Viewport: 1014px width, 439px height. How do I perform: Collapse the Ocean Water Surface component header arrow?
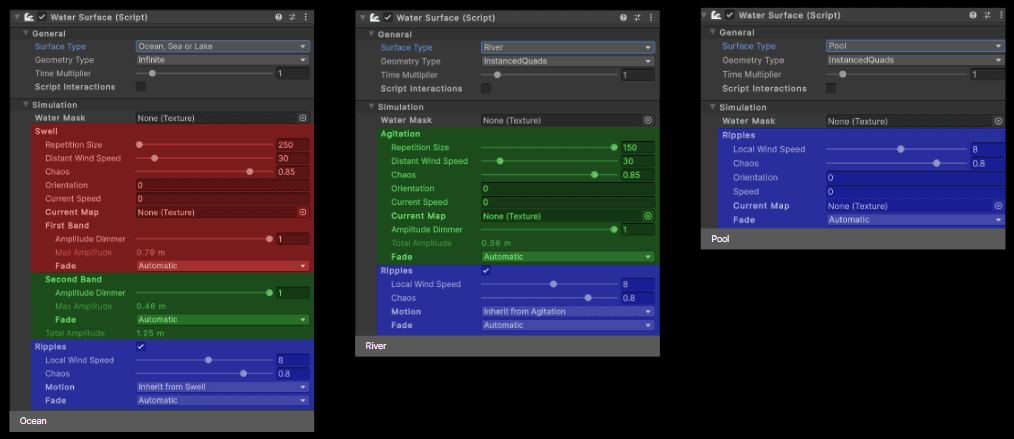click(x=17, y=17)
